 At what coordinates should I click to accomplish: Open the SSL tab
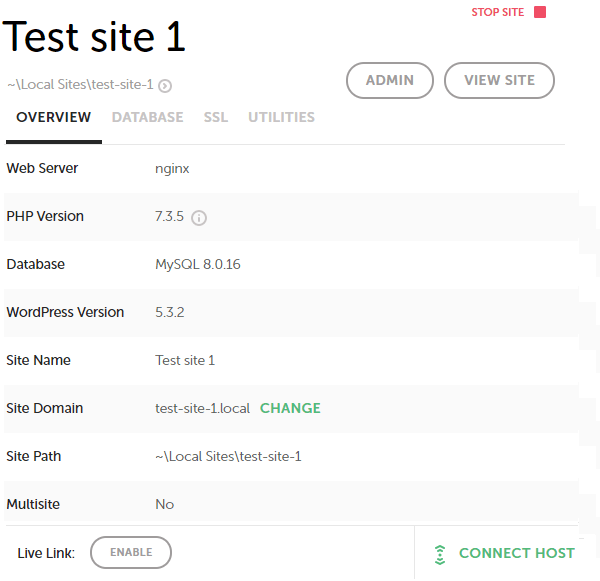click(216, 117)
